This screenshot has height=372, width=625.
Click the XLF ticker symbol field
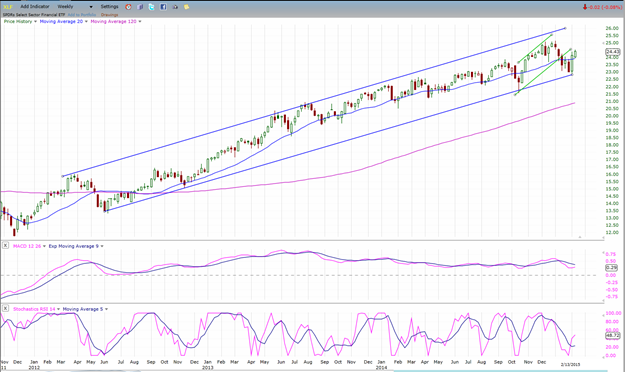click(8, 7)
